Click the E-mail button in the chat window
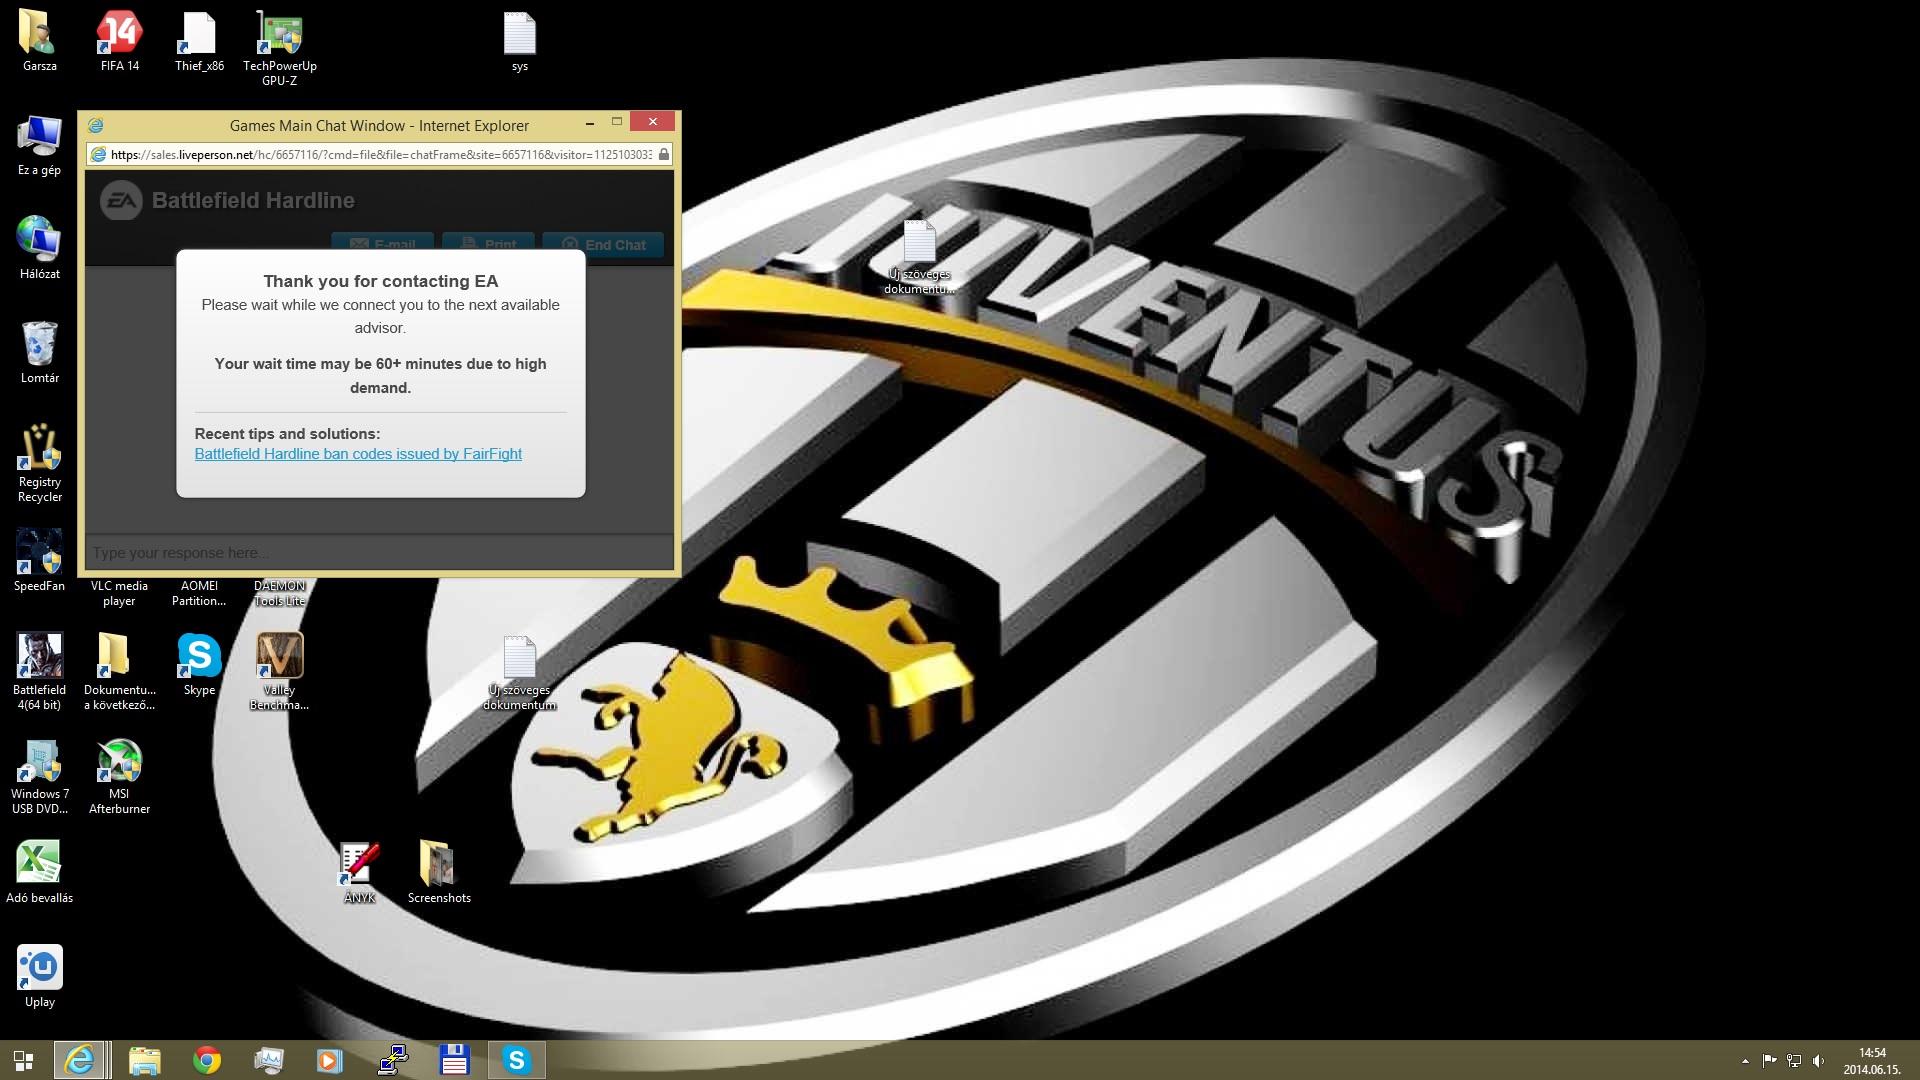Screen dimensions: 1920x1080 (382, 244)
